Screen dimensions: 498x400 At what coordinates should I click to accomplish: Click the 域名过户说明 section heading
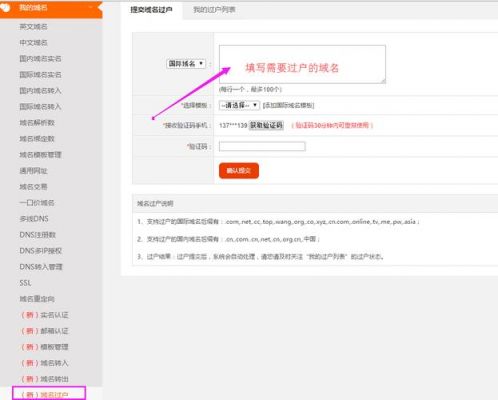[x=155, y=203]
